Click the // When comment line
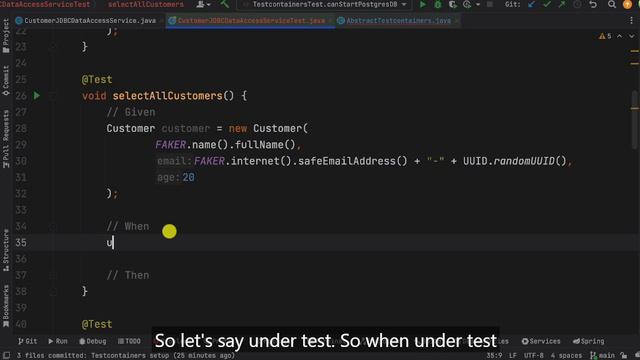 tap(128, 227)
